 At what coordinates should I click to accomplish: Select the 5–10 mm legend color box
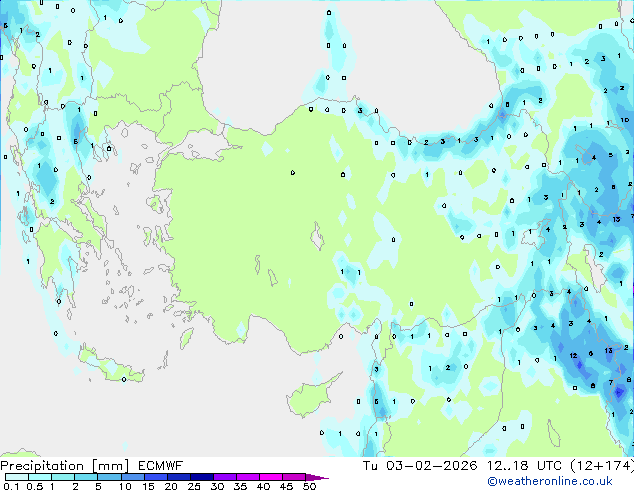click(109, 477)
